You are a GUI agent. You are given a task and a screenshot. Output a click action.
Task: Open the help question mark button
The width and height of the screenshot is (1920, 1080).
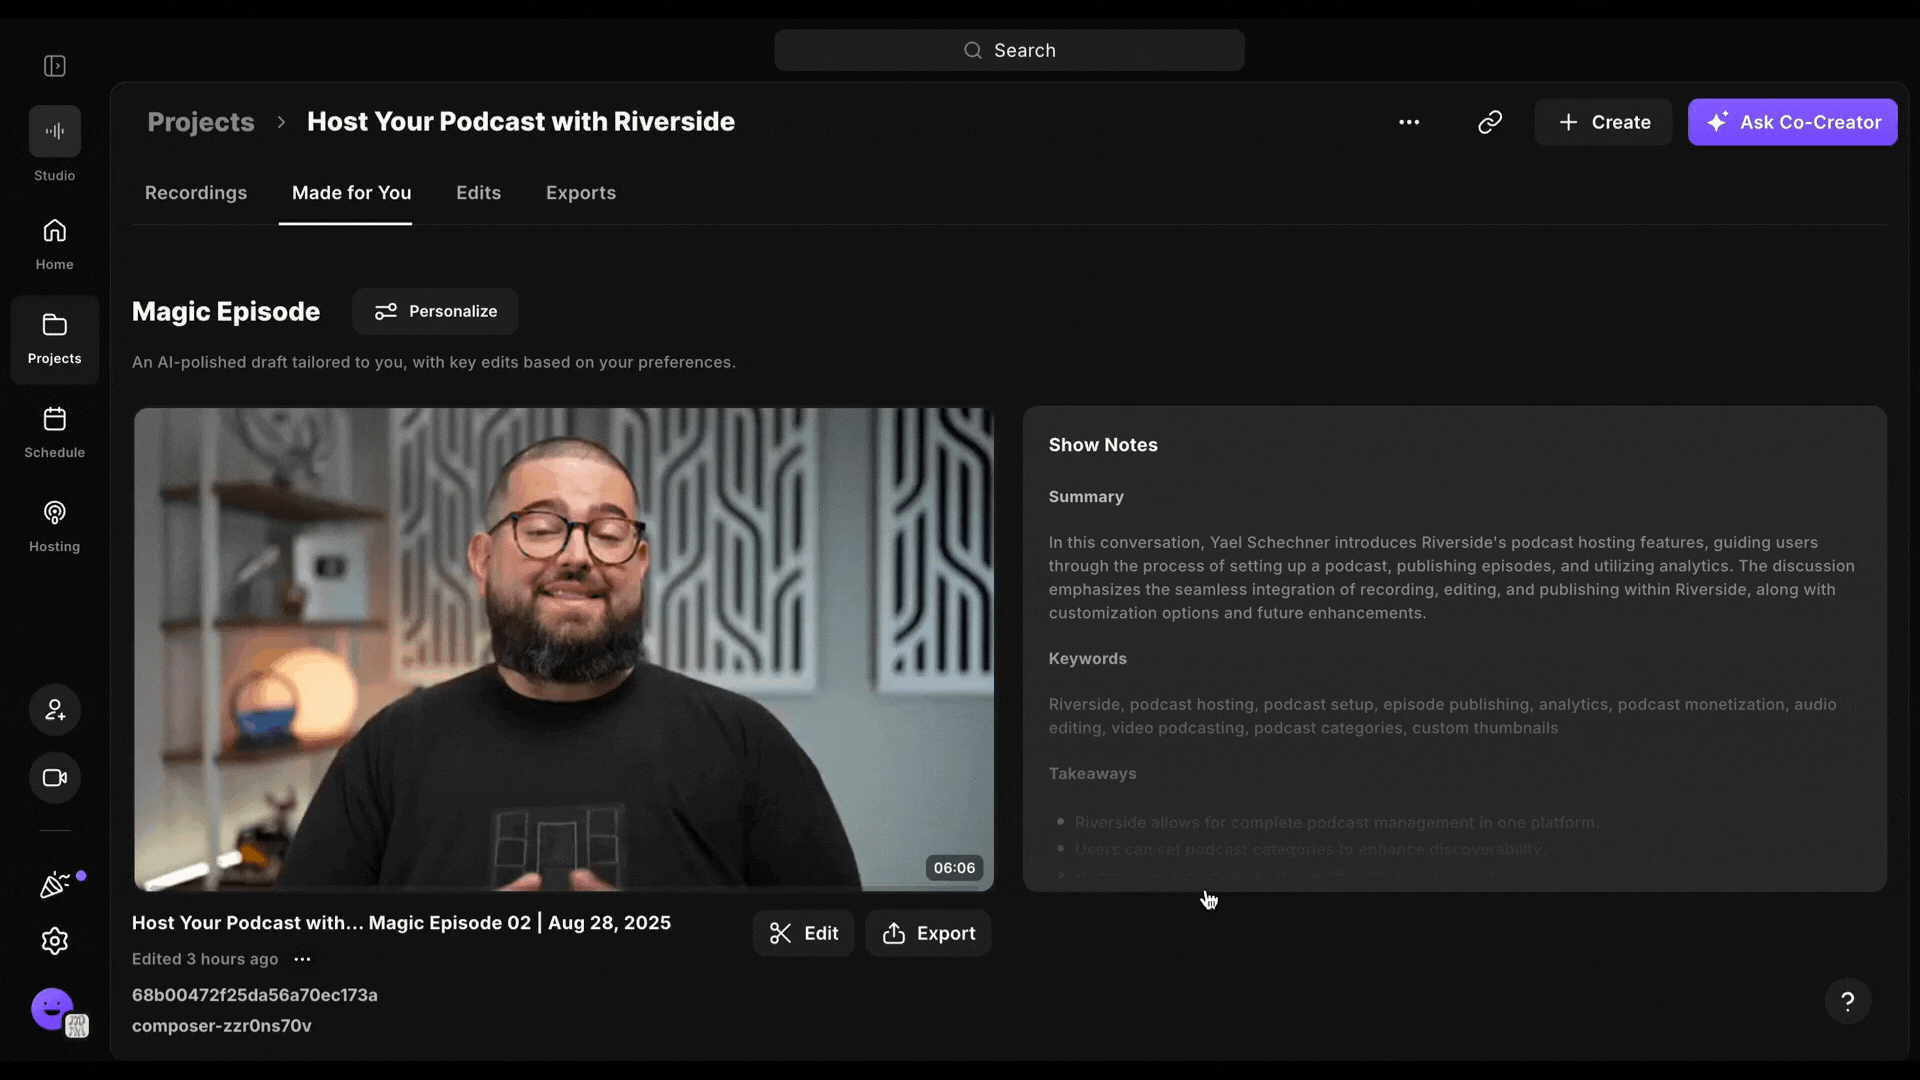(x=1848, y=1001)
